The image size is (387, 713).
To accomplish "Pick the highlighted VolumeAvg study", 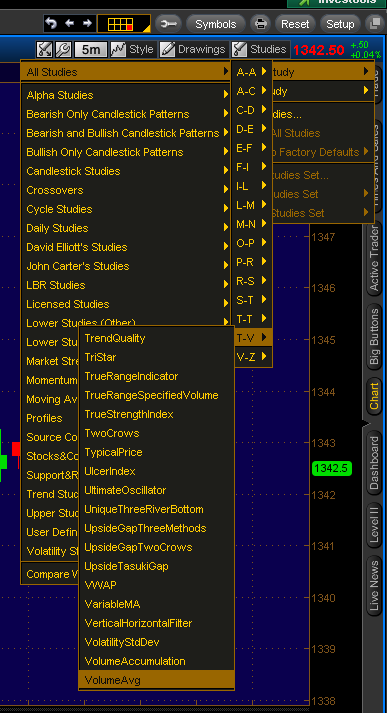I will pyautogui.click(x=156, y=680).
